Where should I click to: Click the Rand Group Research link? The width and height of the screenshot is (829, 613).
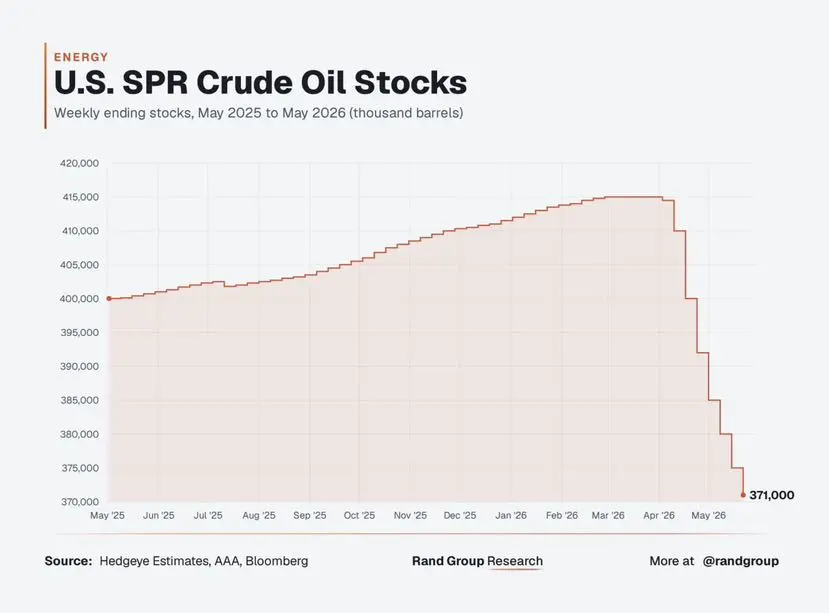pyautogui.click(x=477, y=561)
